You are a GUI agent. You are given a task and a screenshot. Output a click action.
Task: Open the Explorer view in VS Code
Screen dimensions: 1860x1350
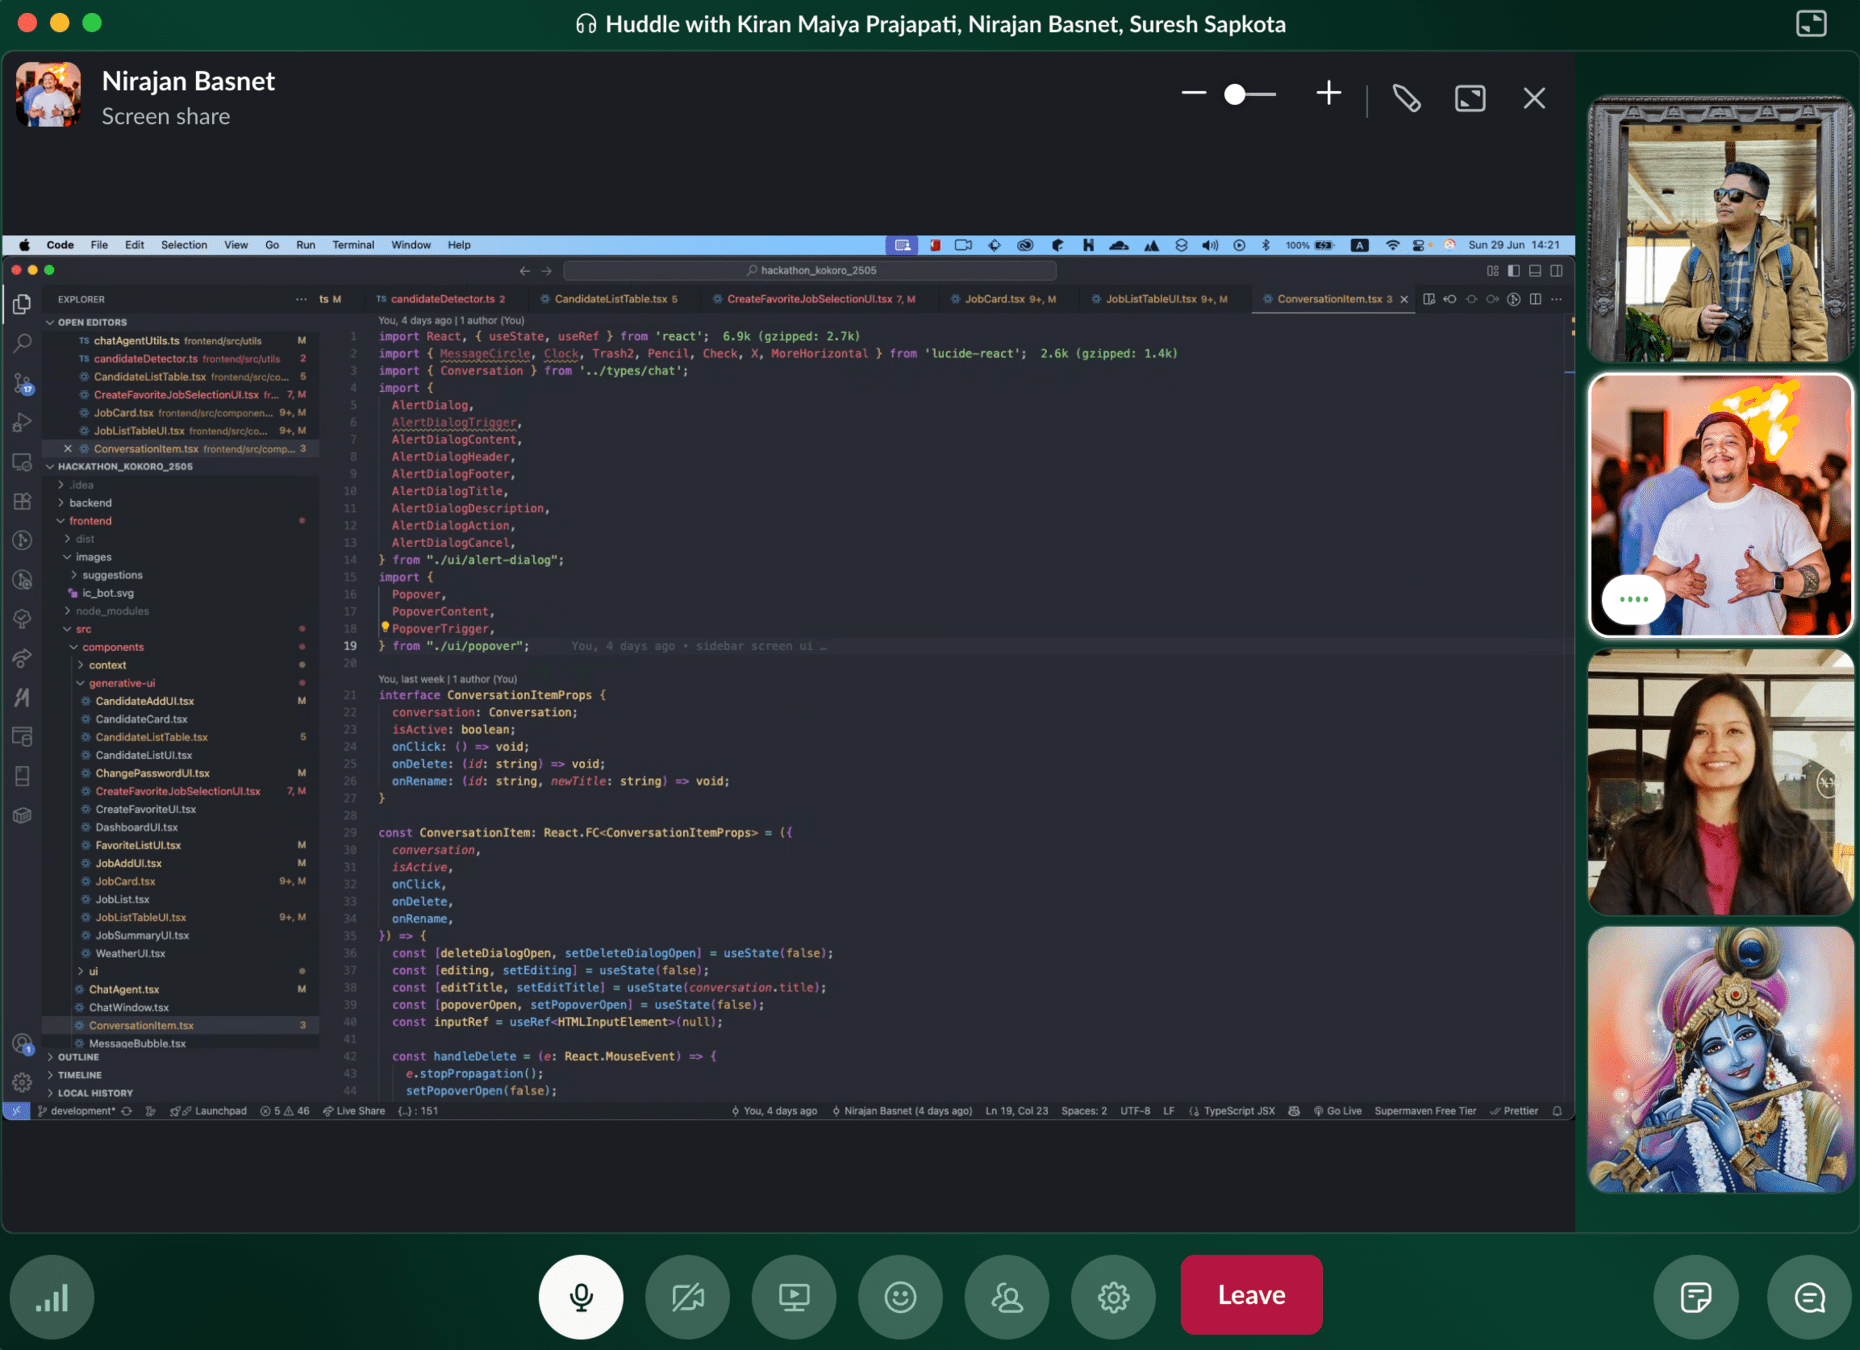(22, 304)
